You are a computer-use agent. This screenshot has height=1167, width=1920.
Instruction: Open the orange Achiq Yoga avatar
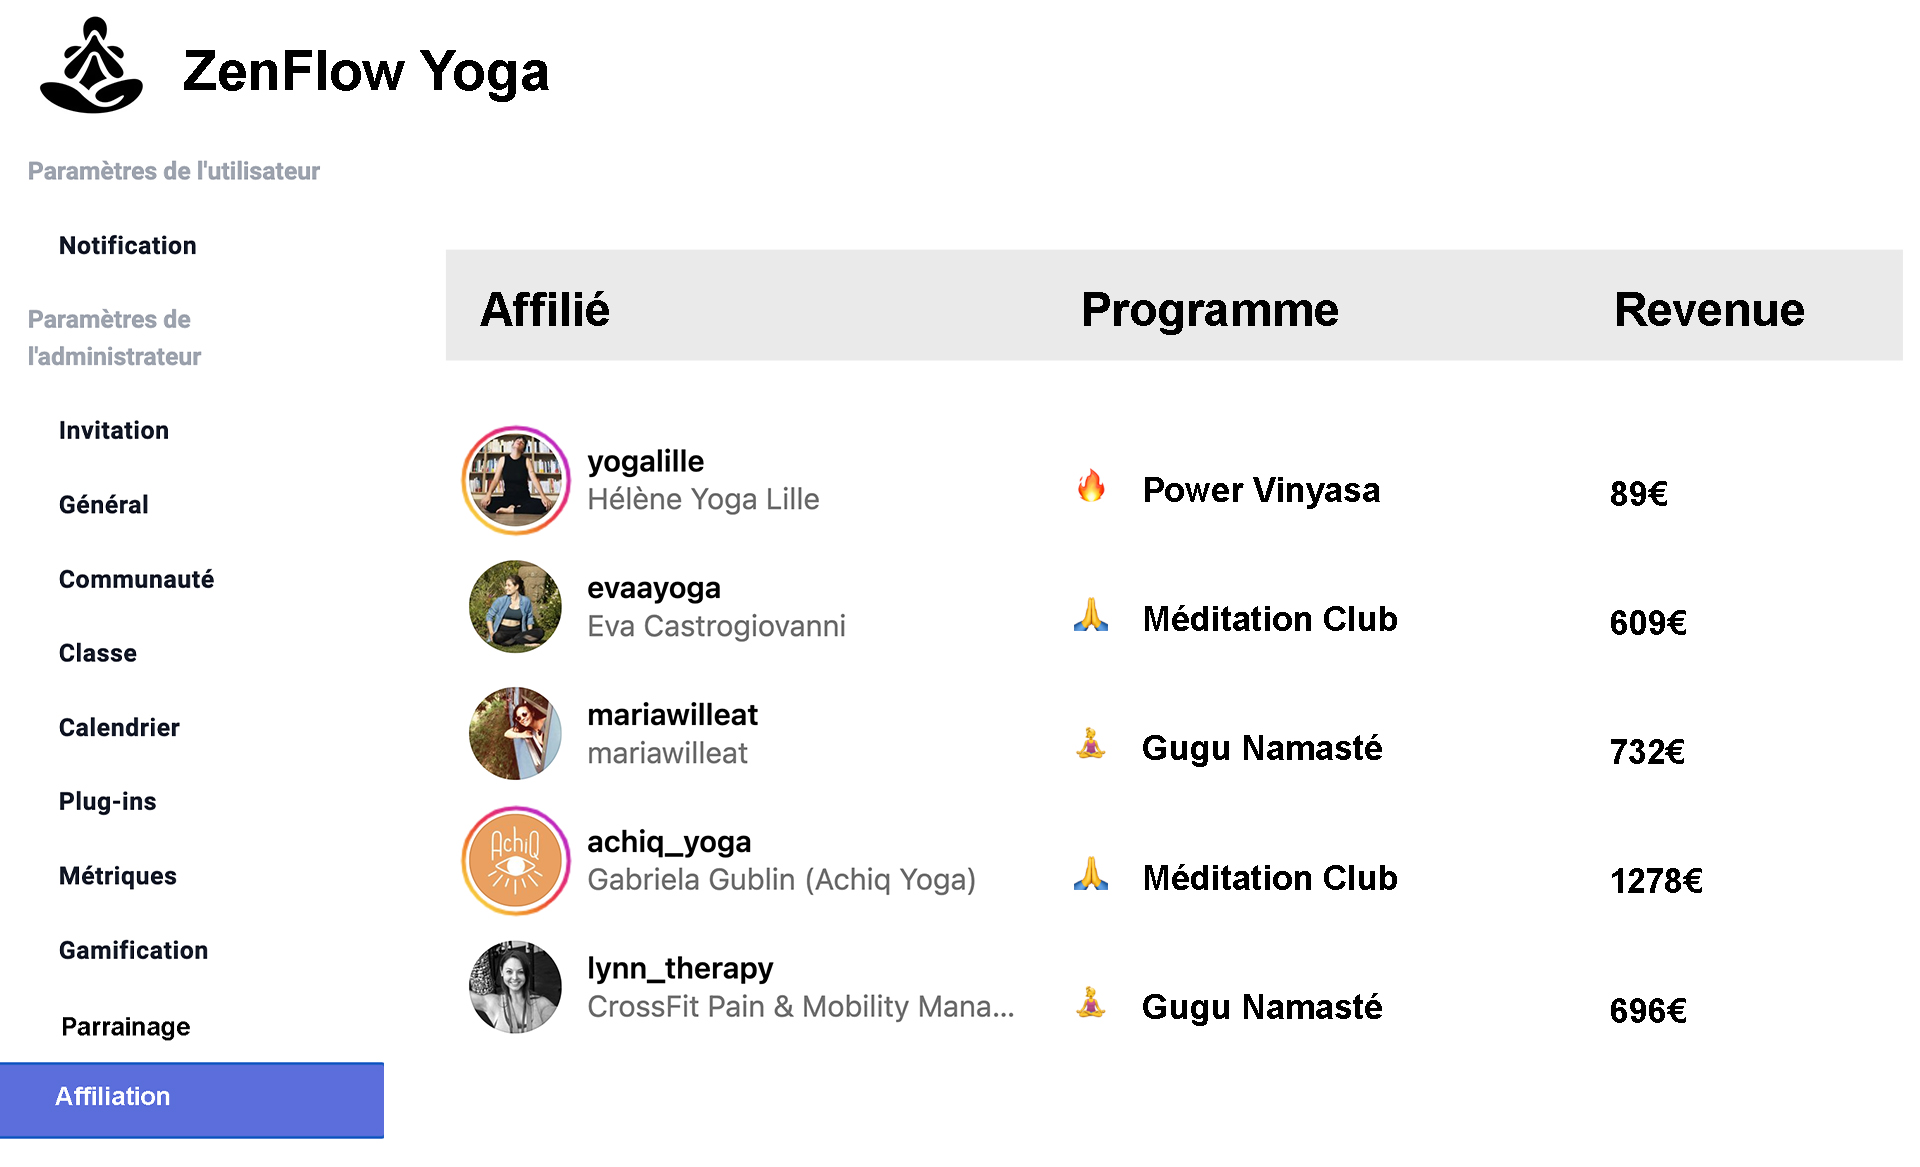point(516,861)
